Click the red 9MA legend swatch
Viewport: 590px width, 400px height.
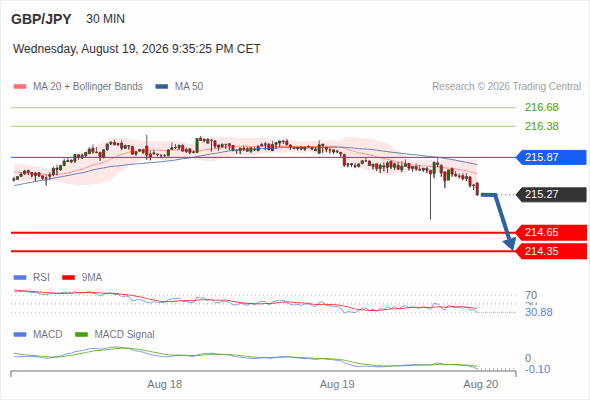(x=68, y=278)
